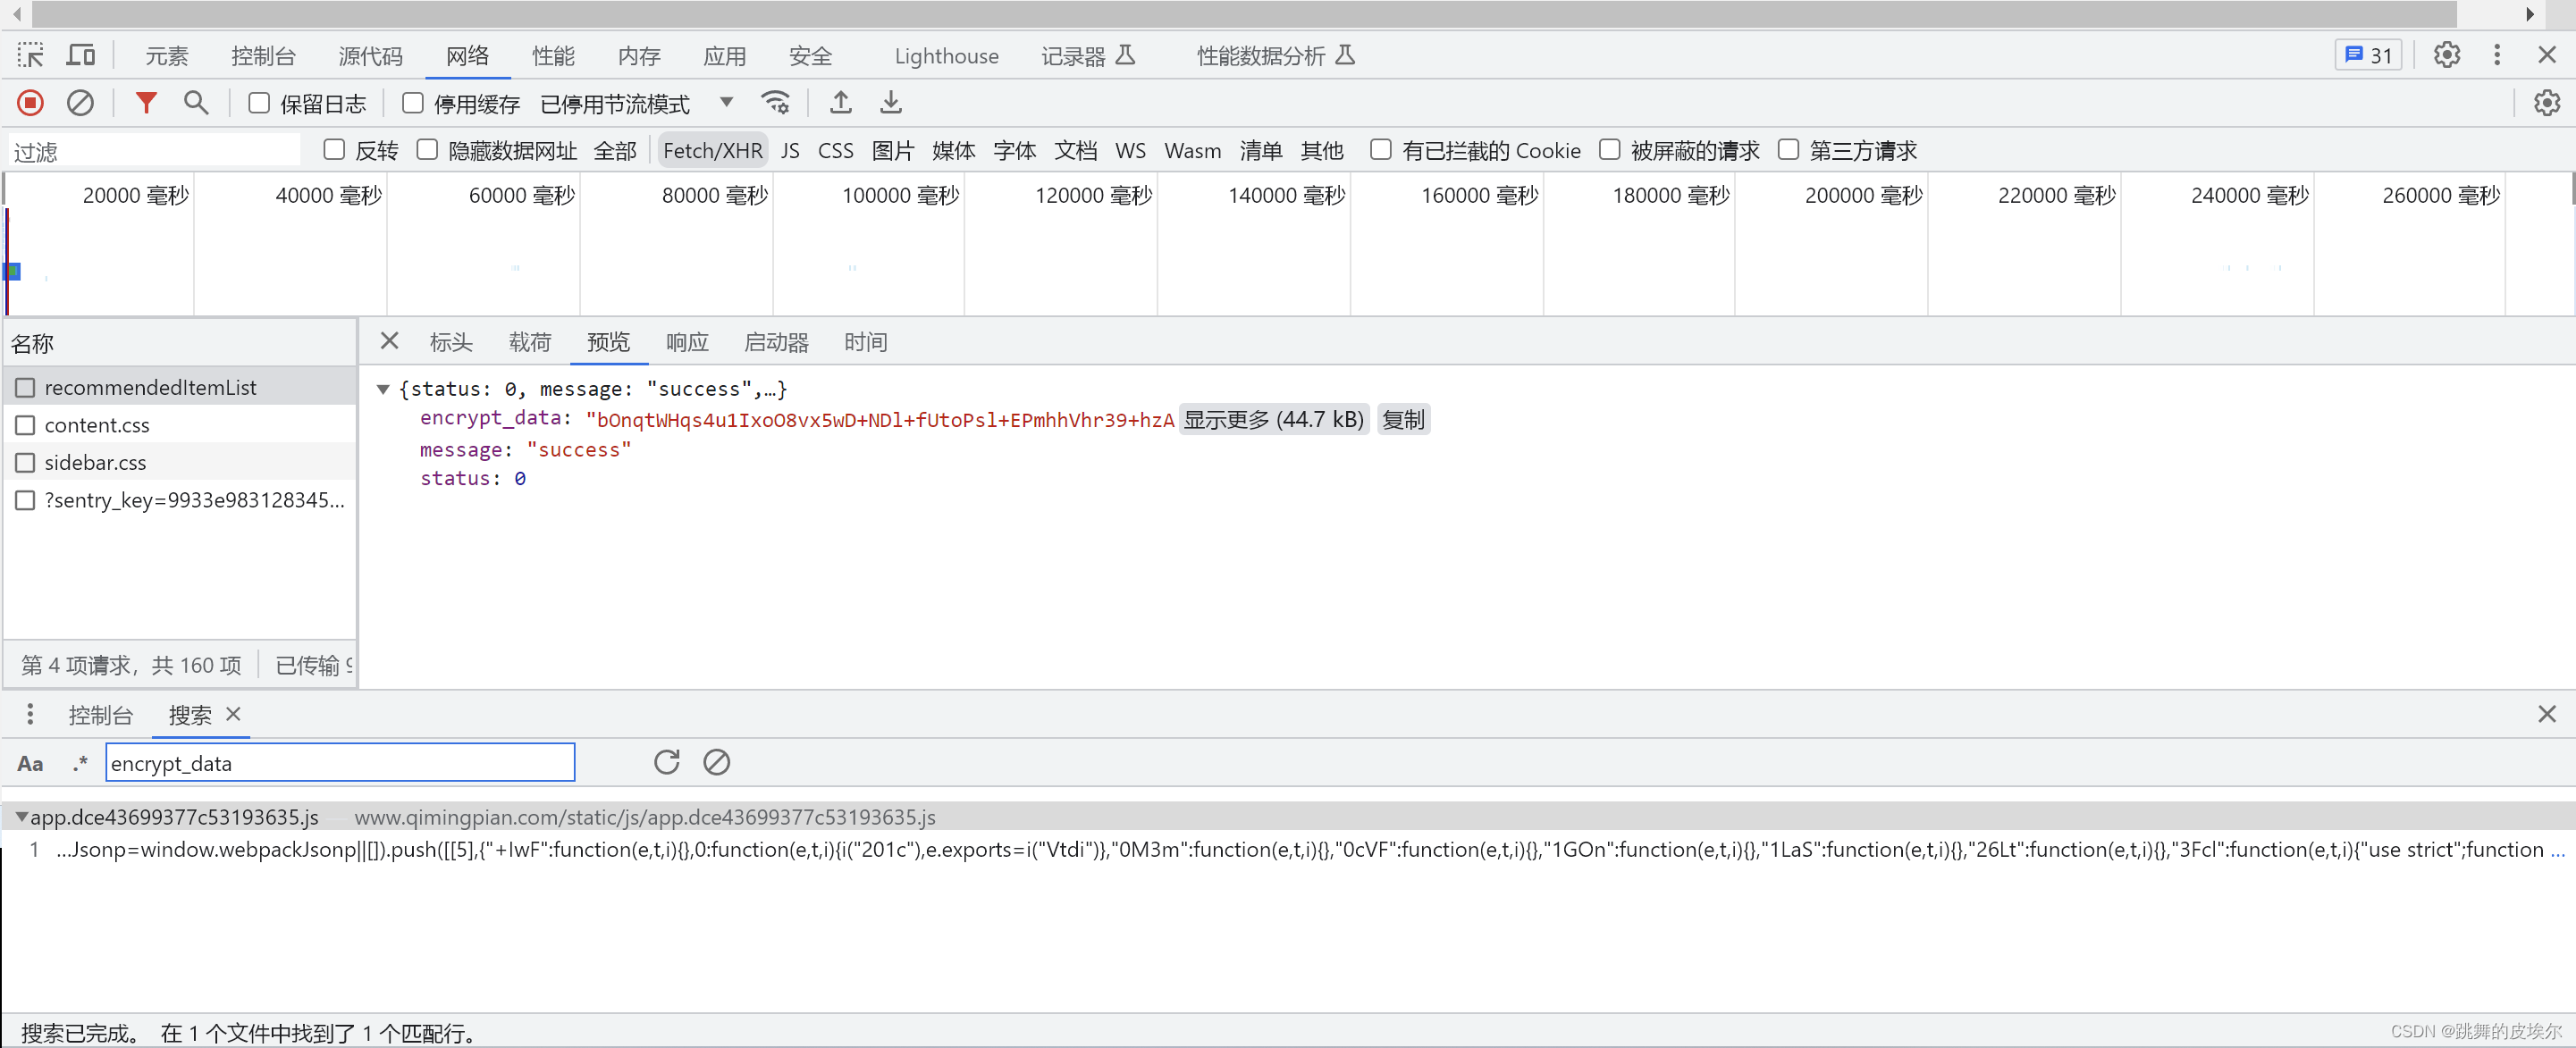Image resolution: width=2576 pixels, height=1048 pixels.
Task: Clear the search results
Action: click(716, 763)
